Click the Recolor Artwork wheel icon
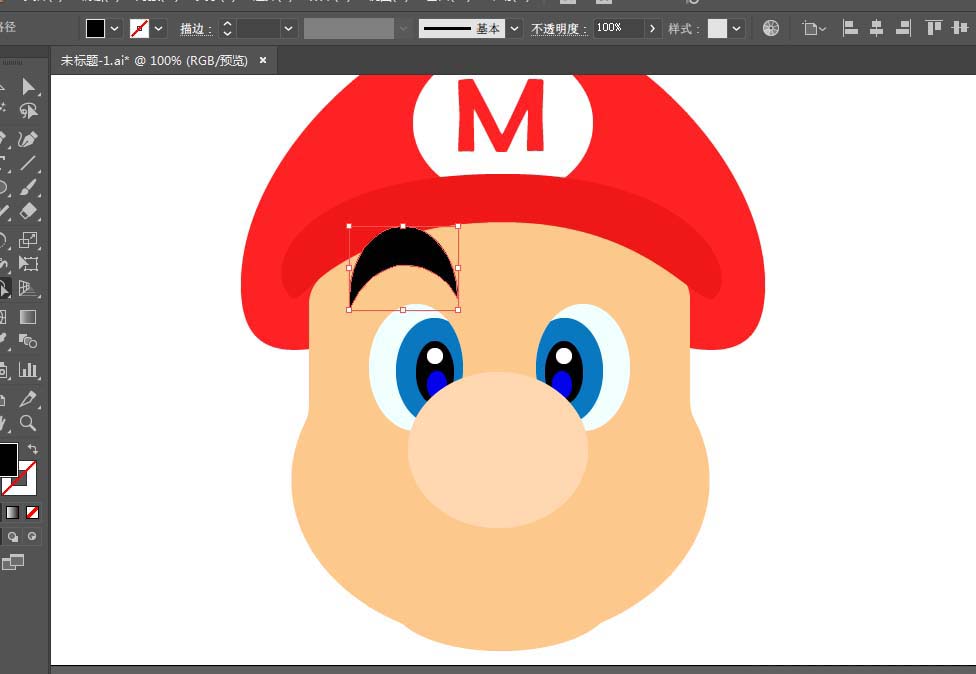Image resolution: width=976 pixels, height=674 pixels. click(771, 28)
